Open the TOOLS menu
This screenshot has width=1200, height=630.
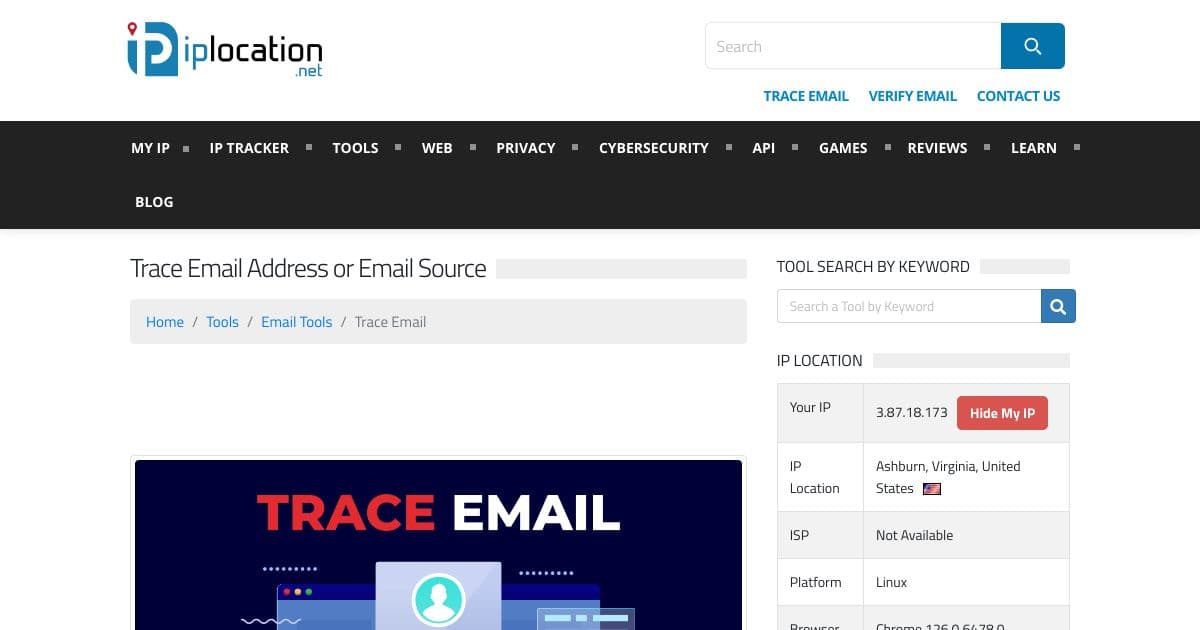click(x=355, y=147)
